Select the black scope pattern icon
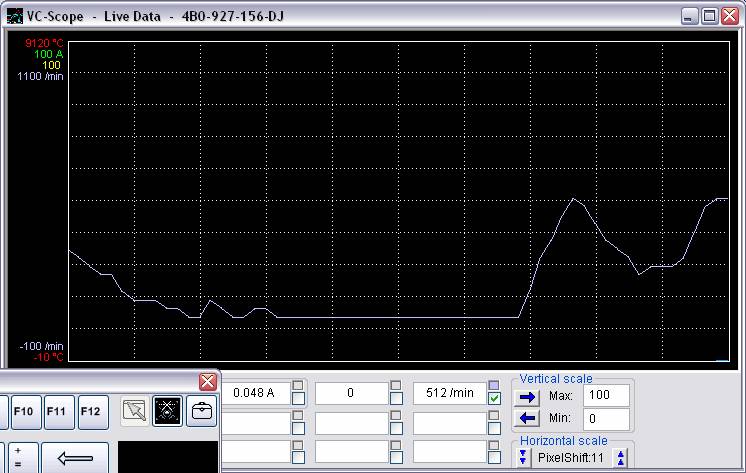The height and width of the screenshot is (473, 746). click(168, 410)
